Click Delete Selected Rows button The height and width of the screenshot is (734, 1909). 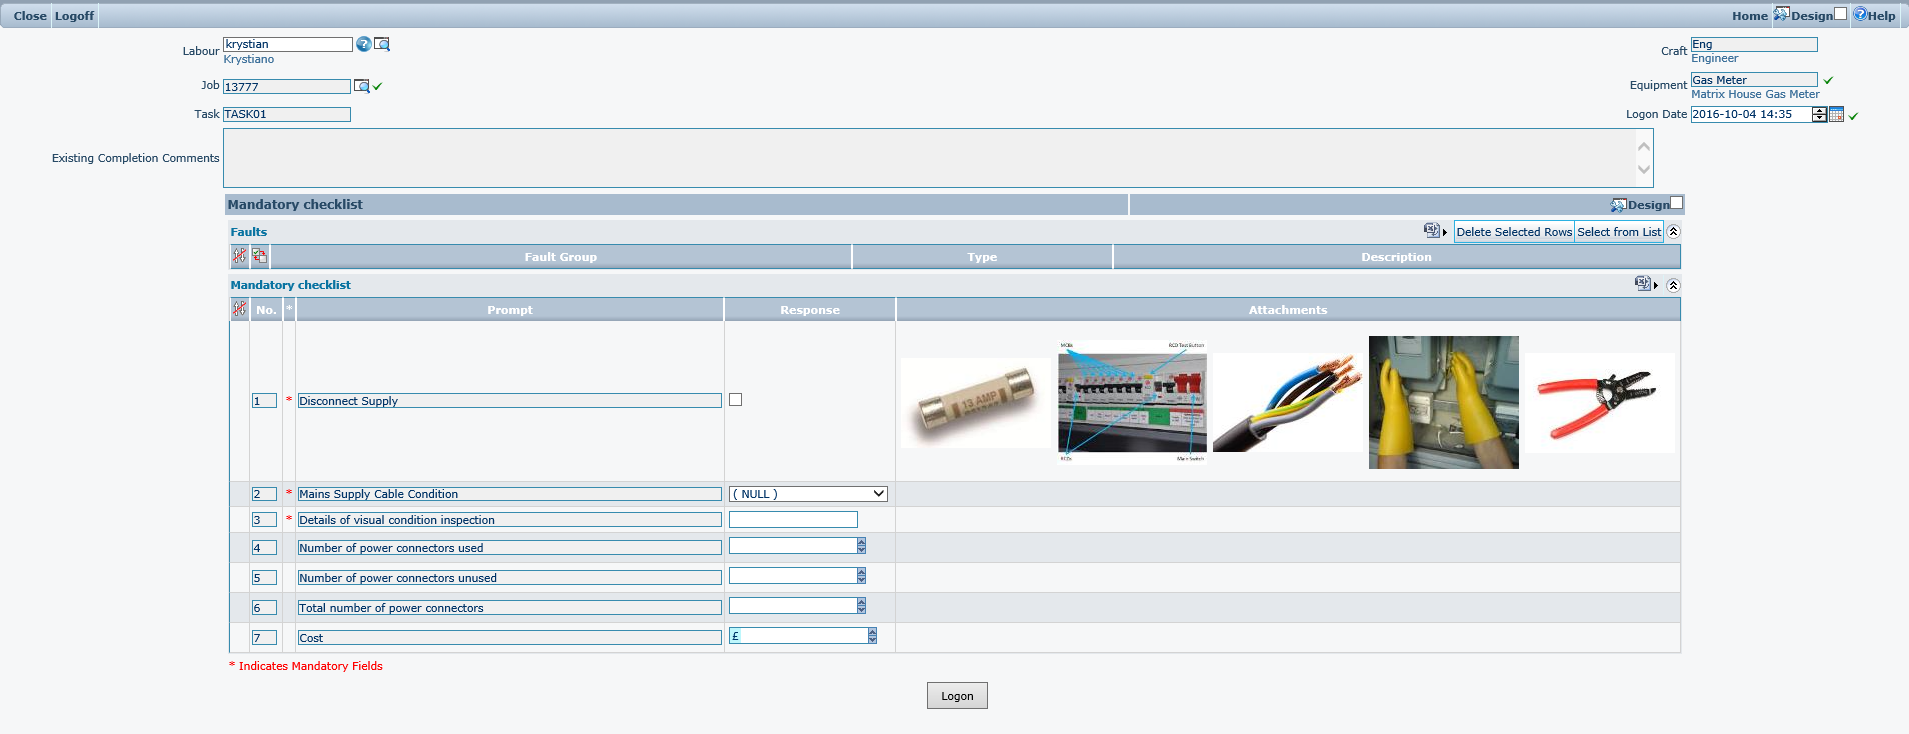(x=1514, y=232)
